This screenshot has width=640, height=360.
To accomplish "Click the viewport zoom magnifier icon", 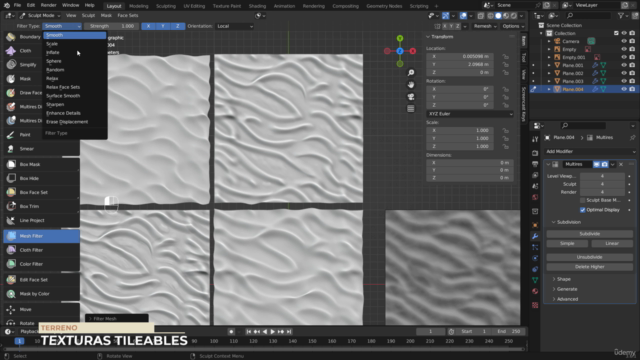I will (x=411, y=73).
